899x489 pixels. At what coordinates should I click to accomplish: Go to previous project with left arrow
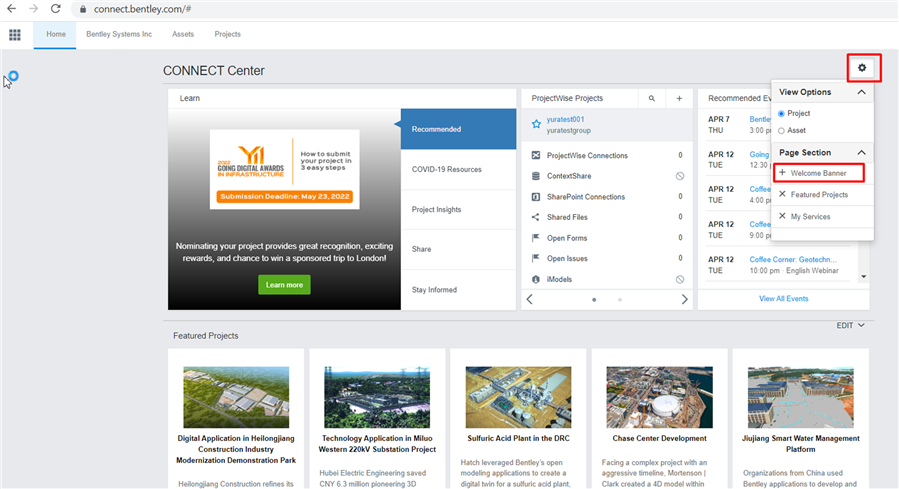pos(530,299)
